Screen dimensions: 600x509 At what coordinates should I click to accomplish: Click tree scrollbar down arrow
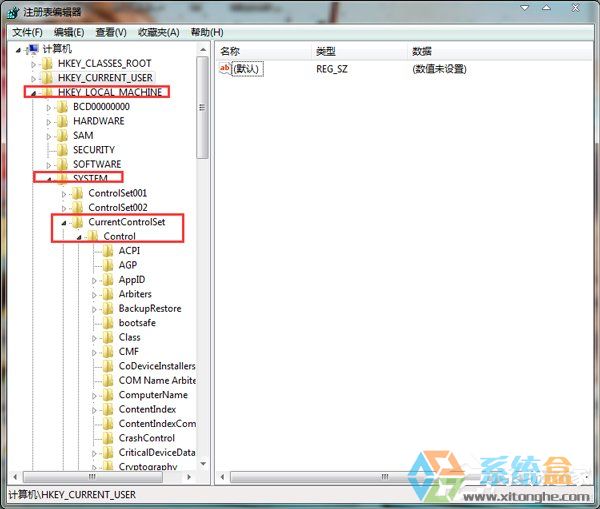pos(203,464)
